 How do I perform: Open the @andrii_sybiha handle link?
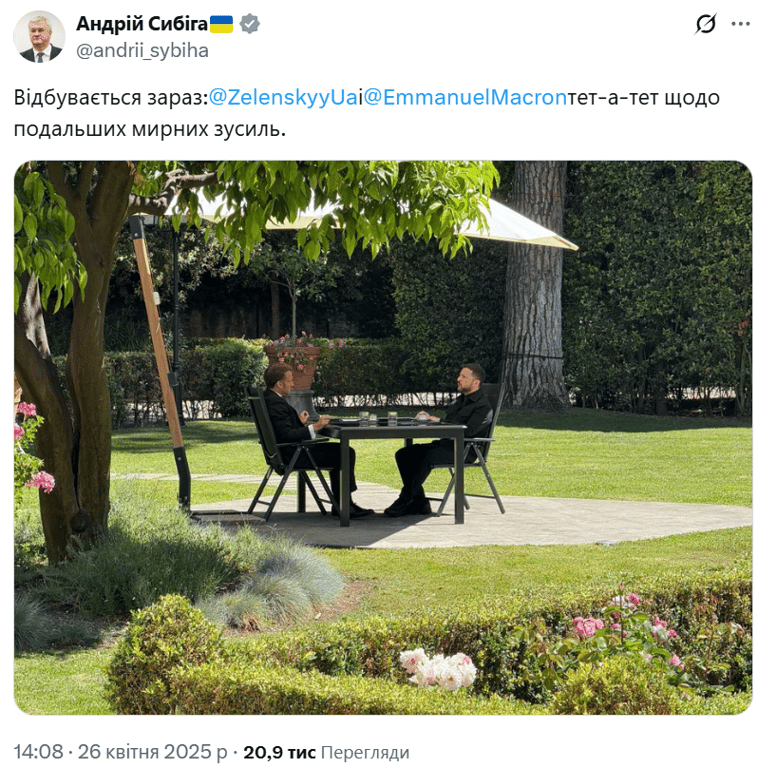[142, 50]
